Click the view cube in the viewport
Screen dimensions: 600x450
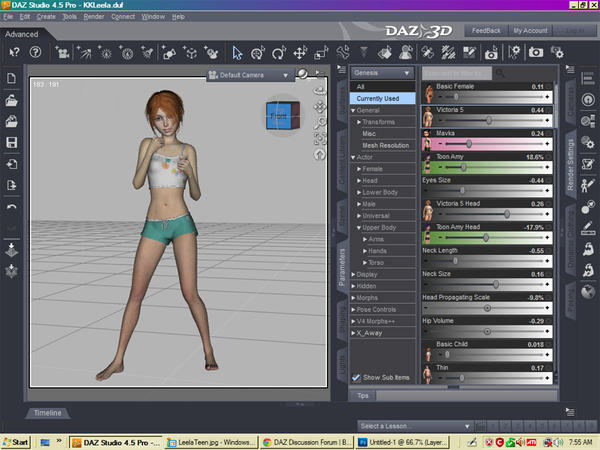279,116
